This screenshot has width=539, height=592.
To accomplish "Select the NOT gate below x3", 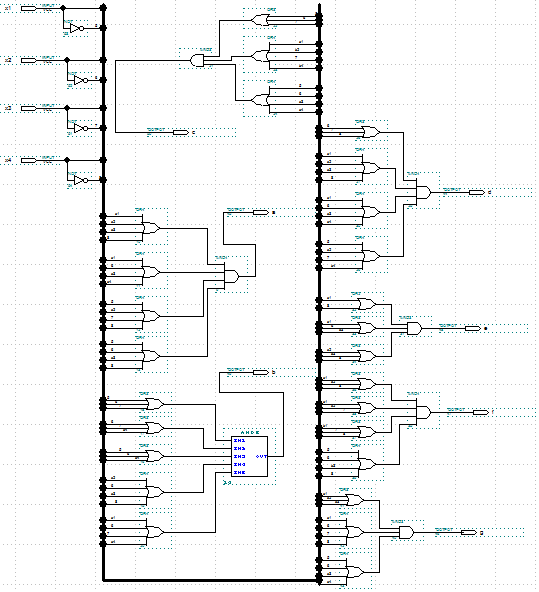I will 81,128.
